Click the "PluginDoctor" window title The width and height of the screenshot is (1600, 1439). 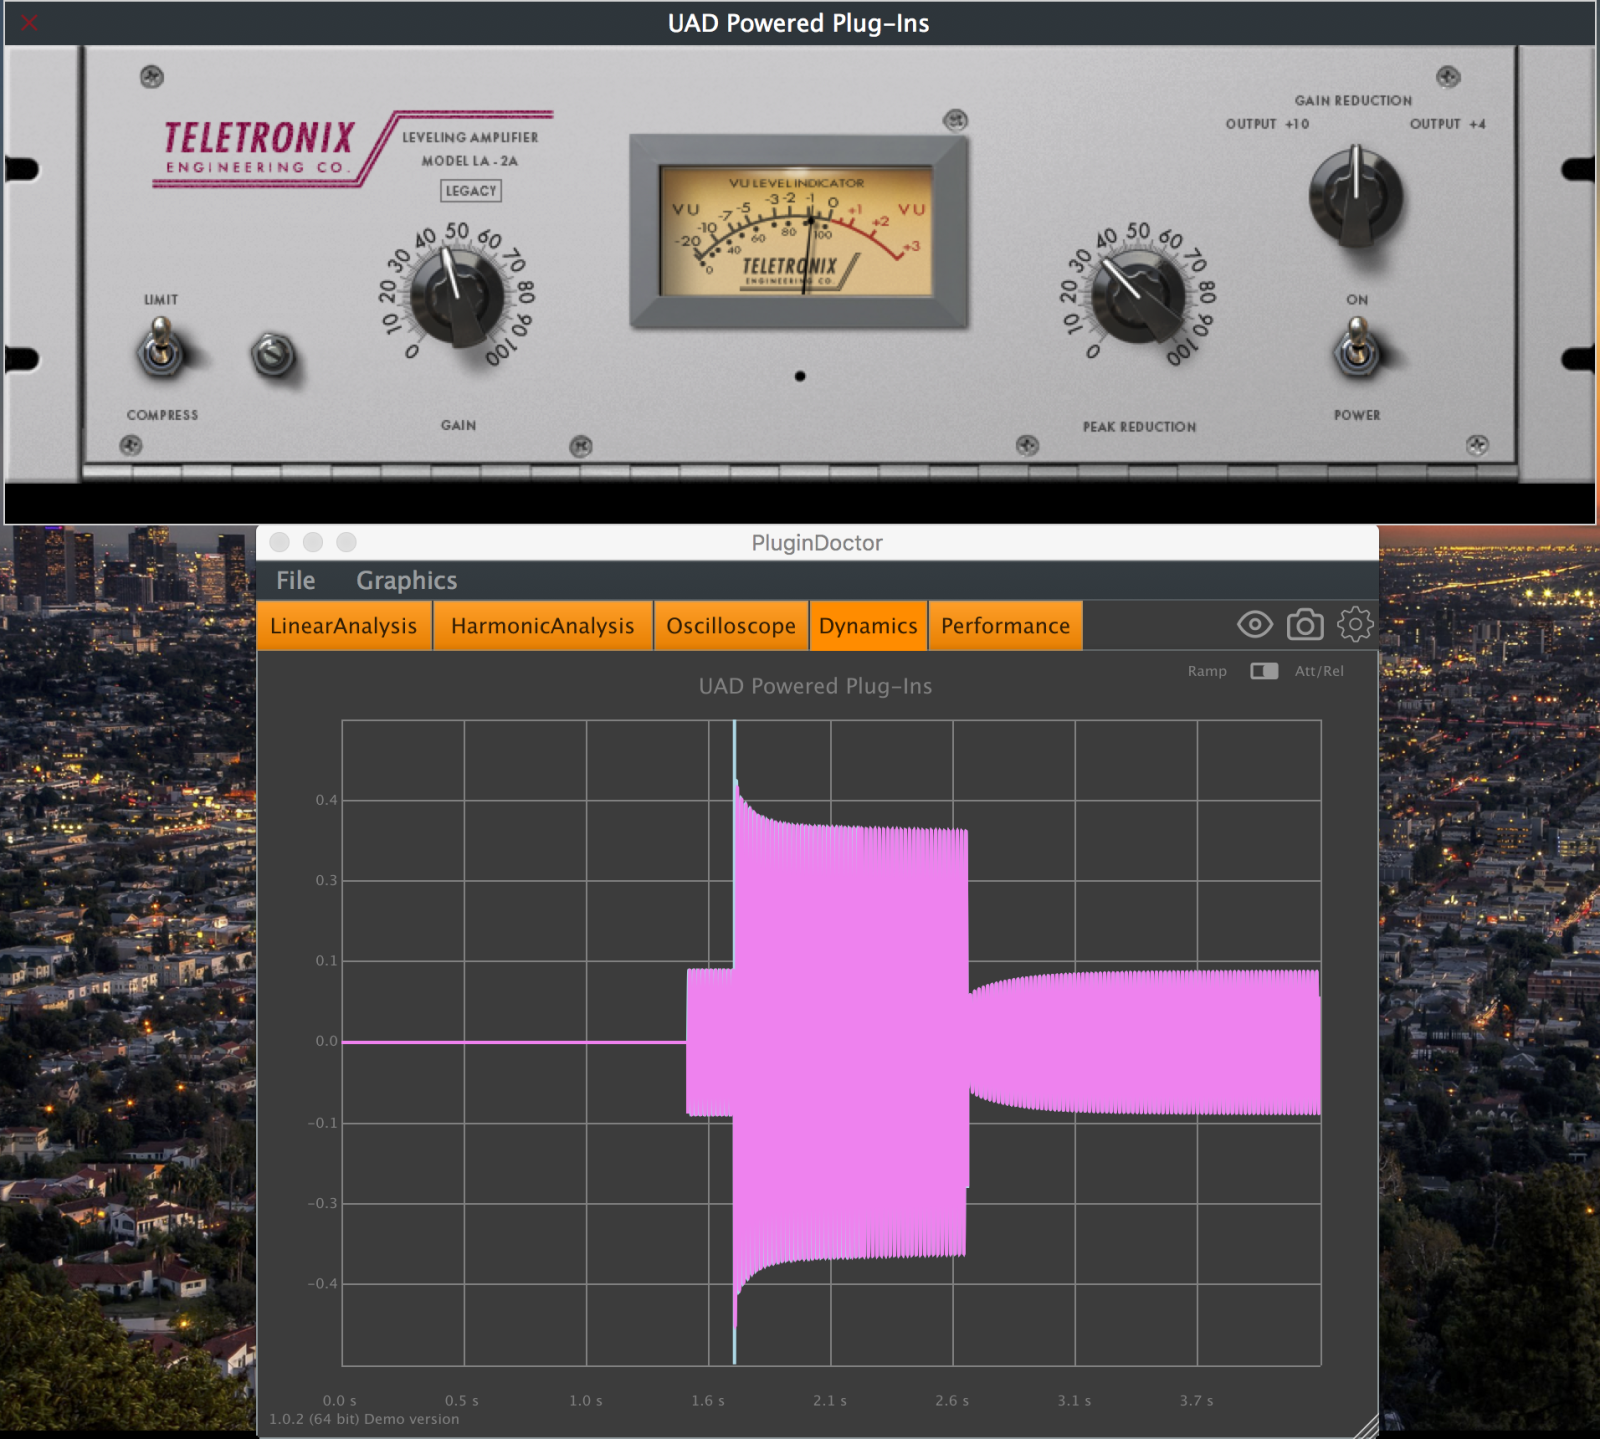coord(817,543)
